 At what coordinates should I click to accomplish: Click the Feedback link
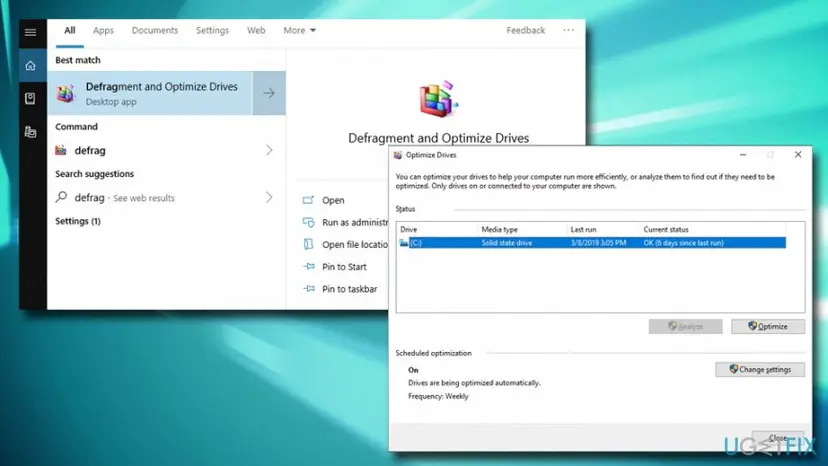[x=525, y=30]
